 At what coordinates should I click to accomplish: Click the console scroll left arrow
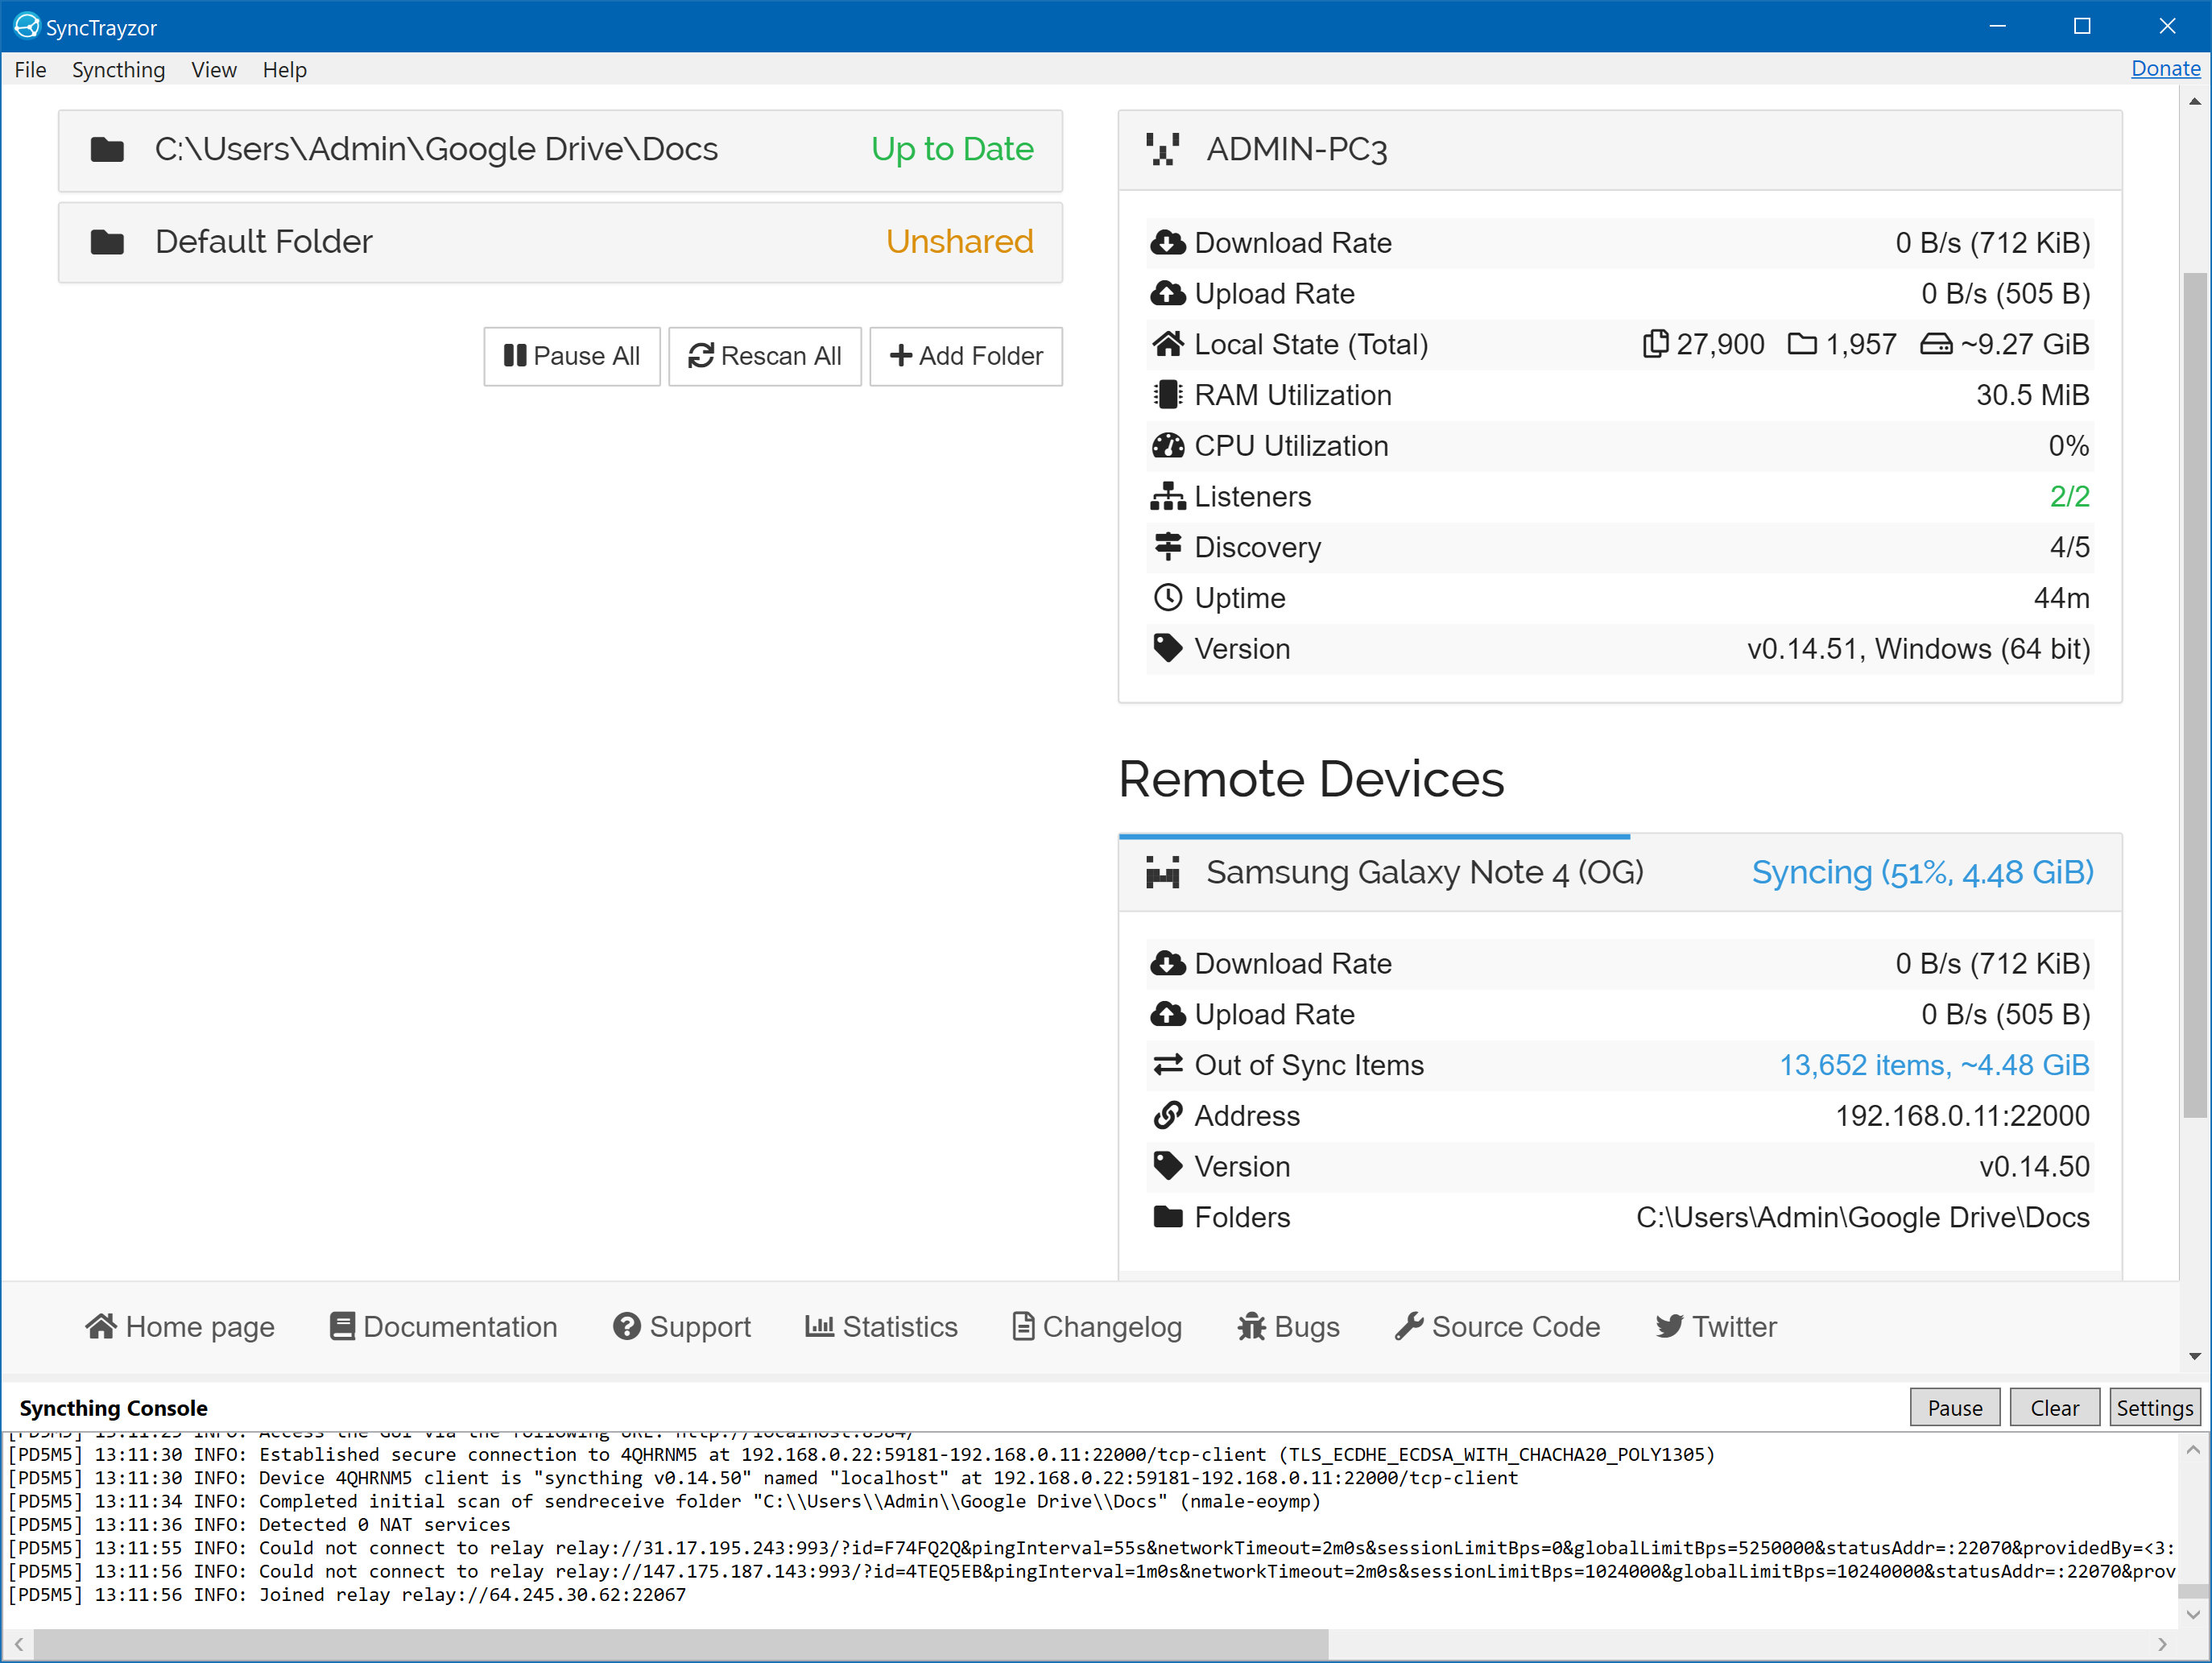tap(19, 1643)
